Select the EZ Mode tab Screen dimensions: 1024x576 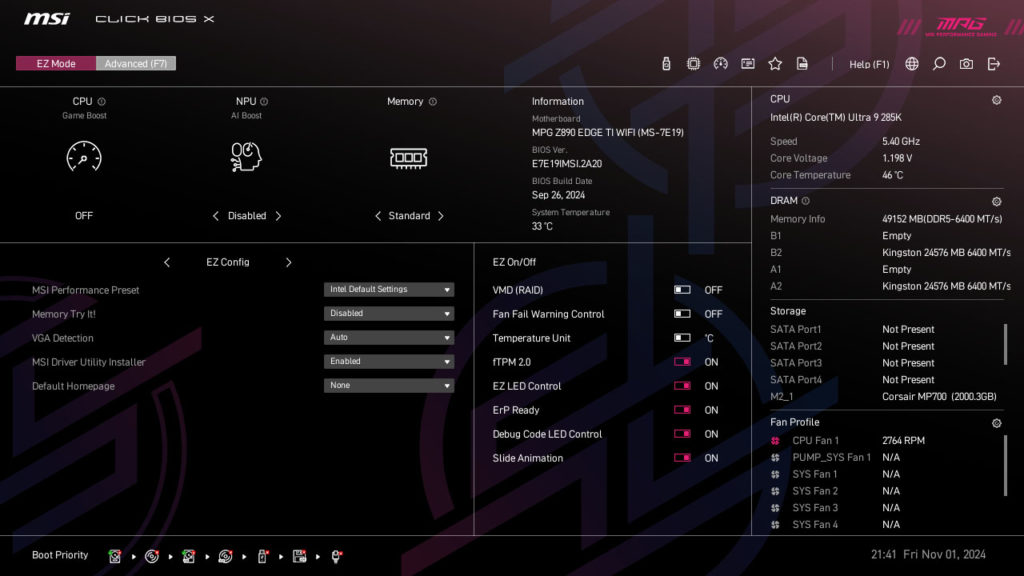tap(55, 63)
